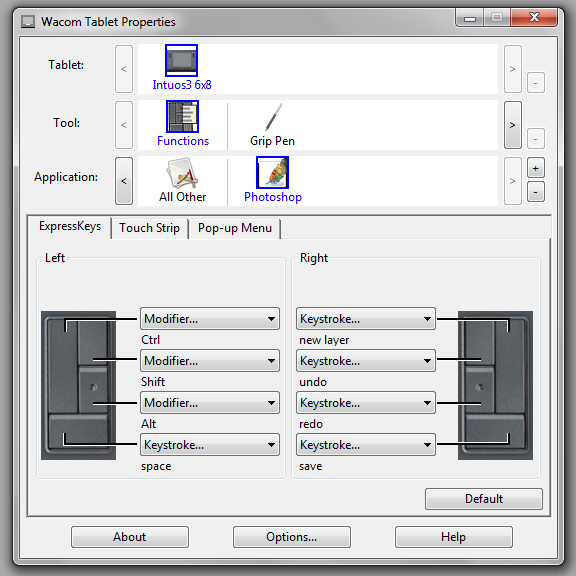Image resolution: width=576 pixels, height=576 pixels.
Task: Open the Options... dialog button
Action: [x=292, y=537]
